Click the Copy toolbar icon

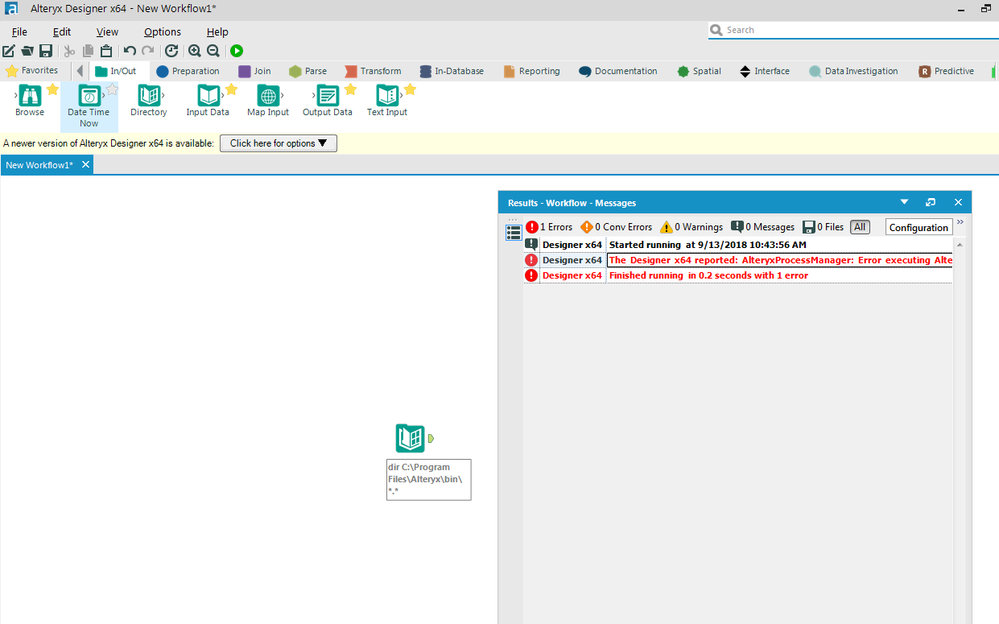click(x=88, y=51)
